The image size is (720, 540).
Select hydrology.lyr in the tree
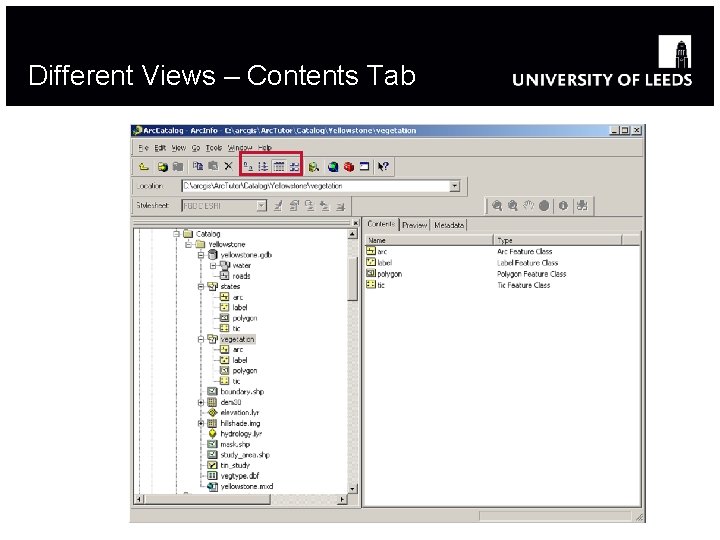tap(241, 434)
